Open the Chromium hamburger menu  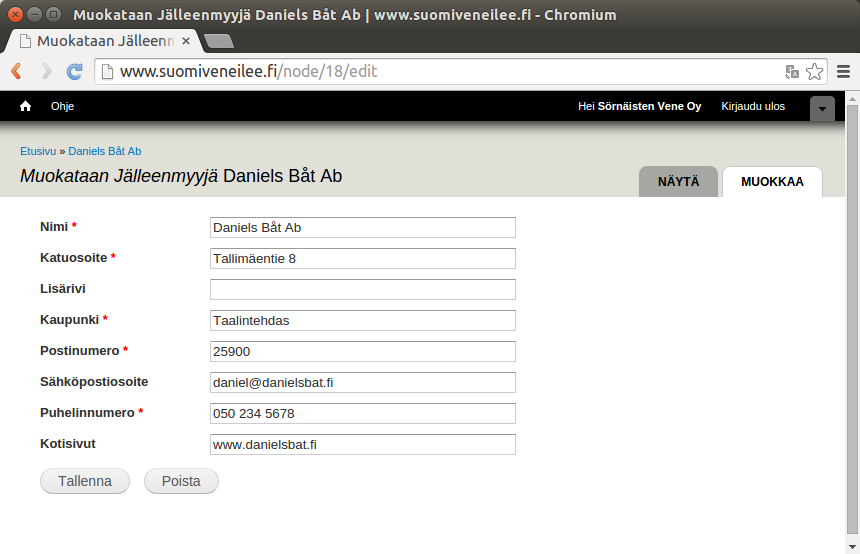tap(844, 71)
